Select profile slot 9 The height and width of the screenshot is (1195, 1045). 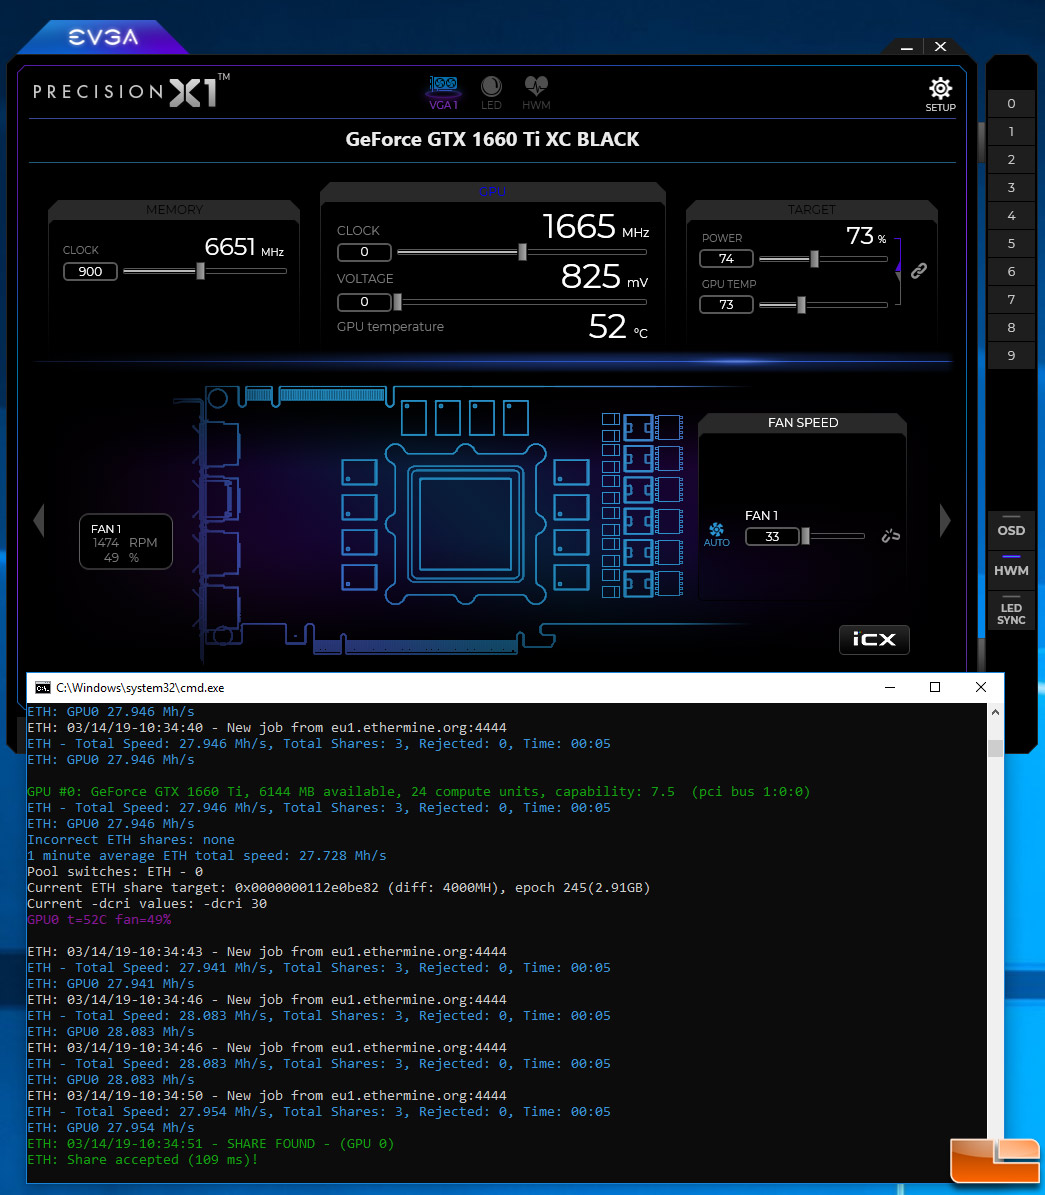[x=1011, y=355]
